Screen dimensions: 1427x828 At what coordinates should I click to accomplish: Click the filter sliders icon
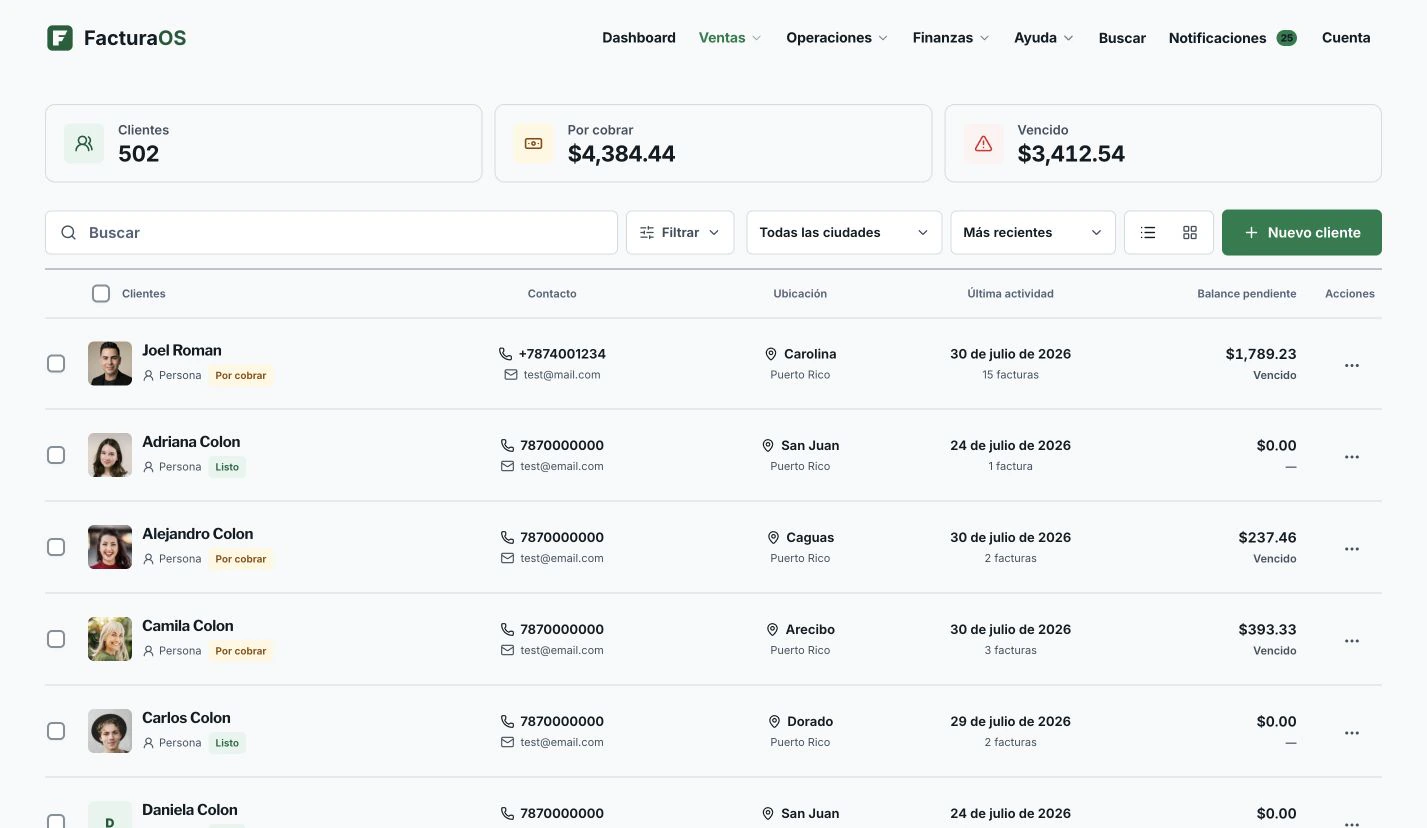(647, 232)
